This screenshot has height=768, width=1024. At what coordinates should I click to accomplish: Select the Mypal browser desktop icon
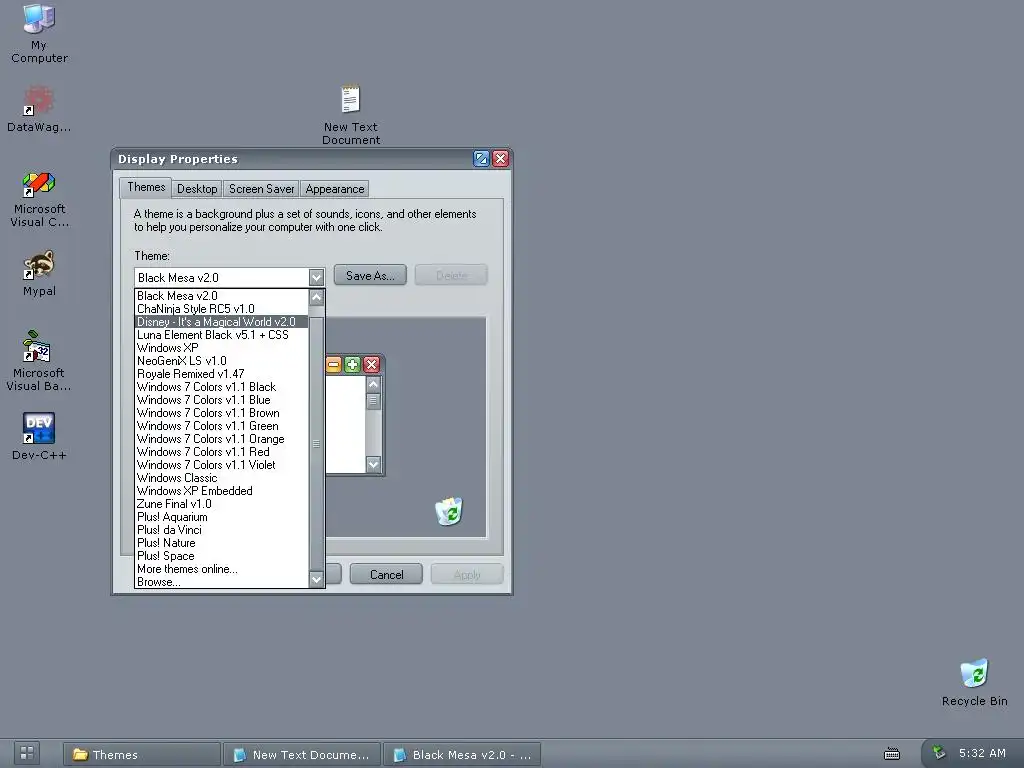click(39, 273)
